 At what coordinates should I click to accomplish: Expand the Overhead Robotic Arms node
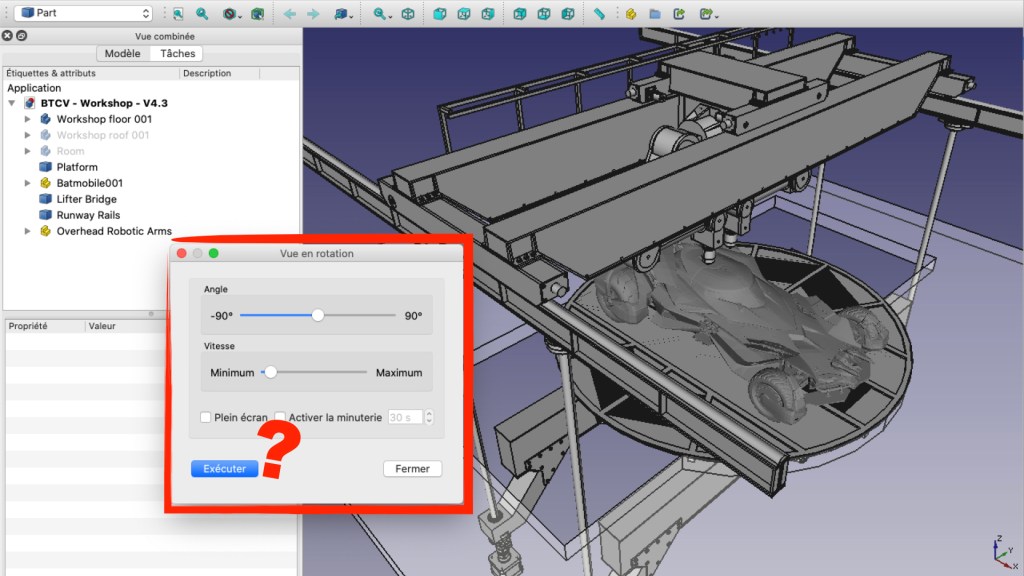coord(28,231)
